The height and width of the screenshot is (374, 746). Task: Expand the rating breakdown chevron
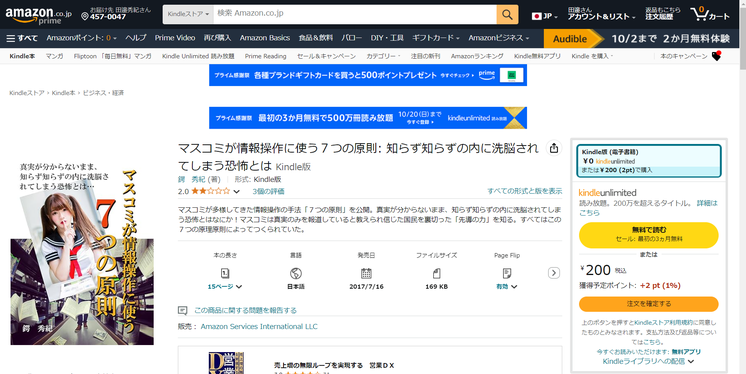[236, 192]
